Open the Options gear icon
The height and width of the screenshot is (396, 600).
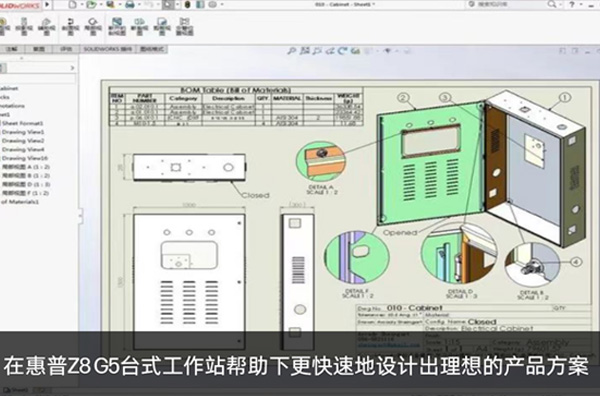point(212,5)
